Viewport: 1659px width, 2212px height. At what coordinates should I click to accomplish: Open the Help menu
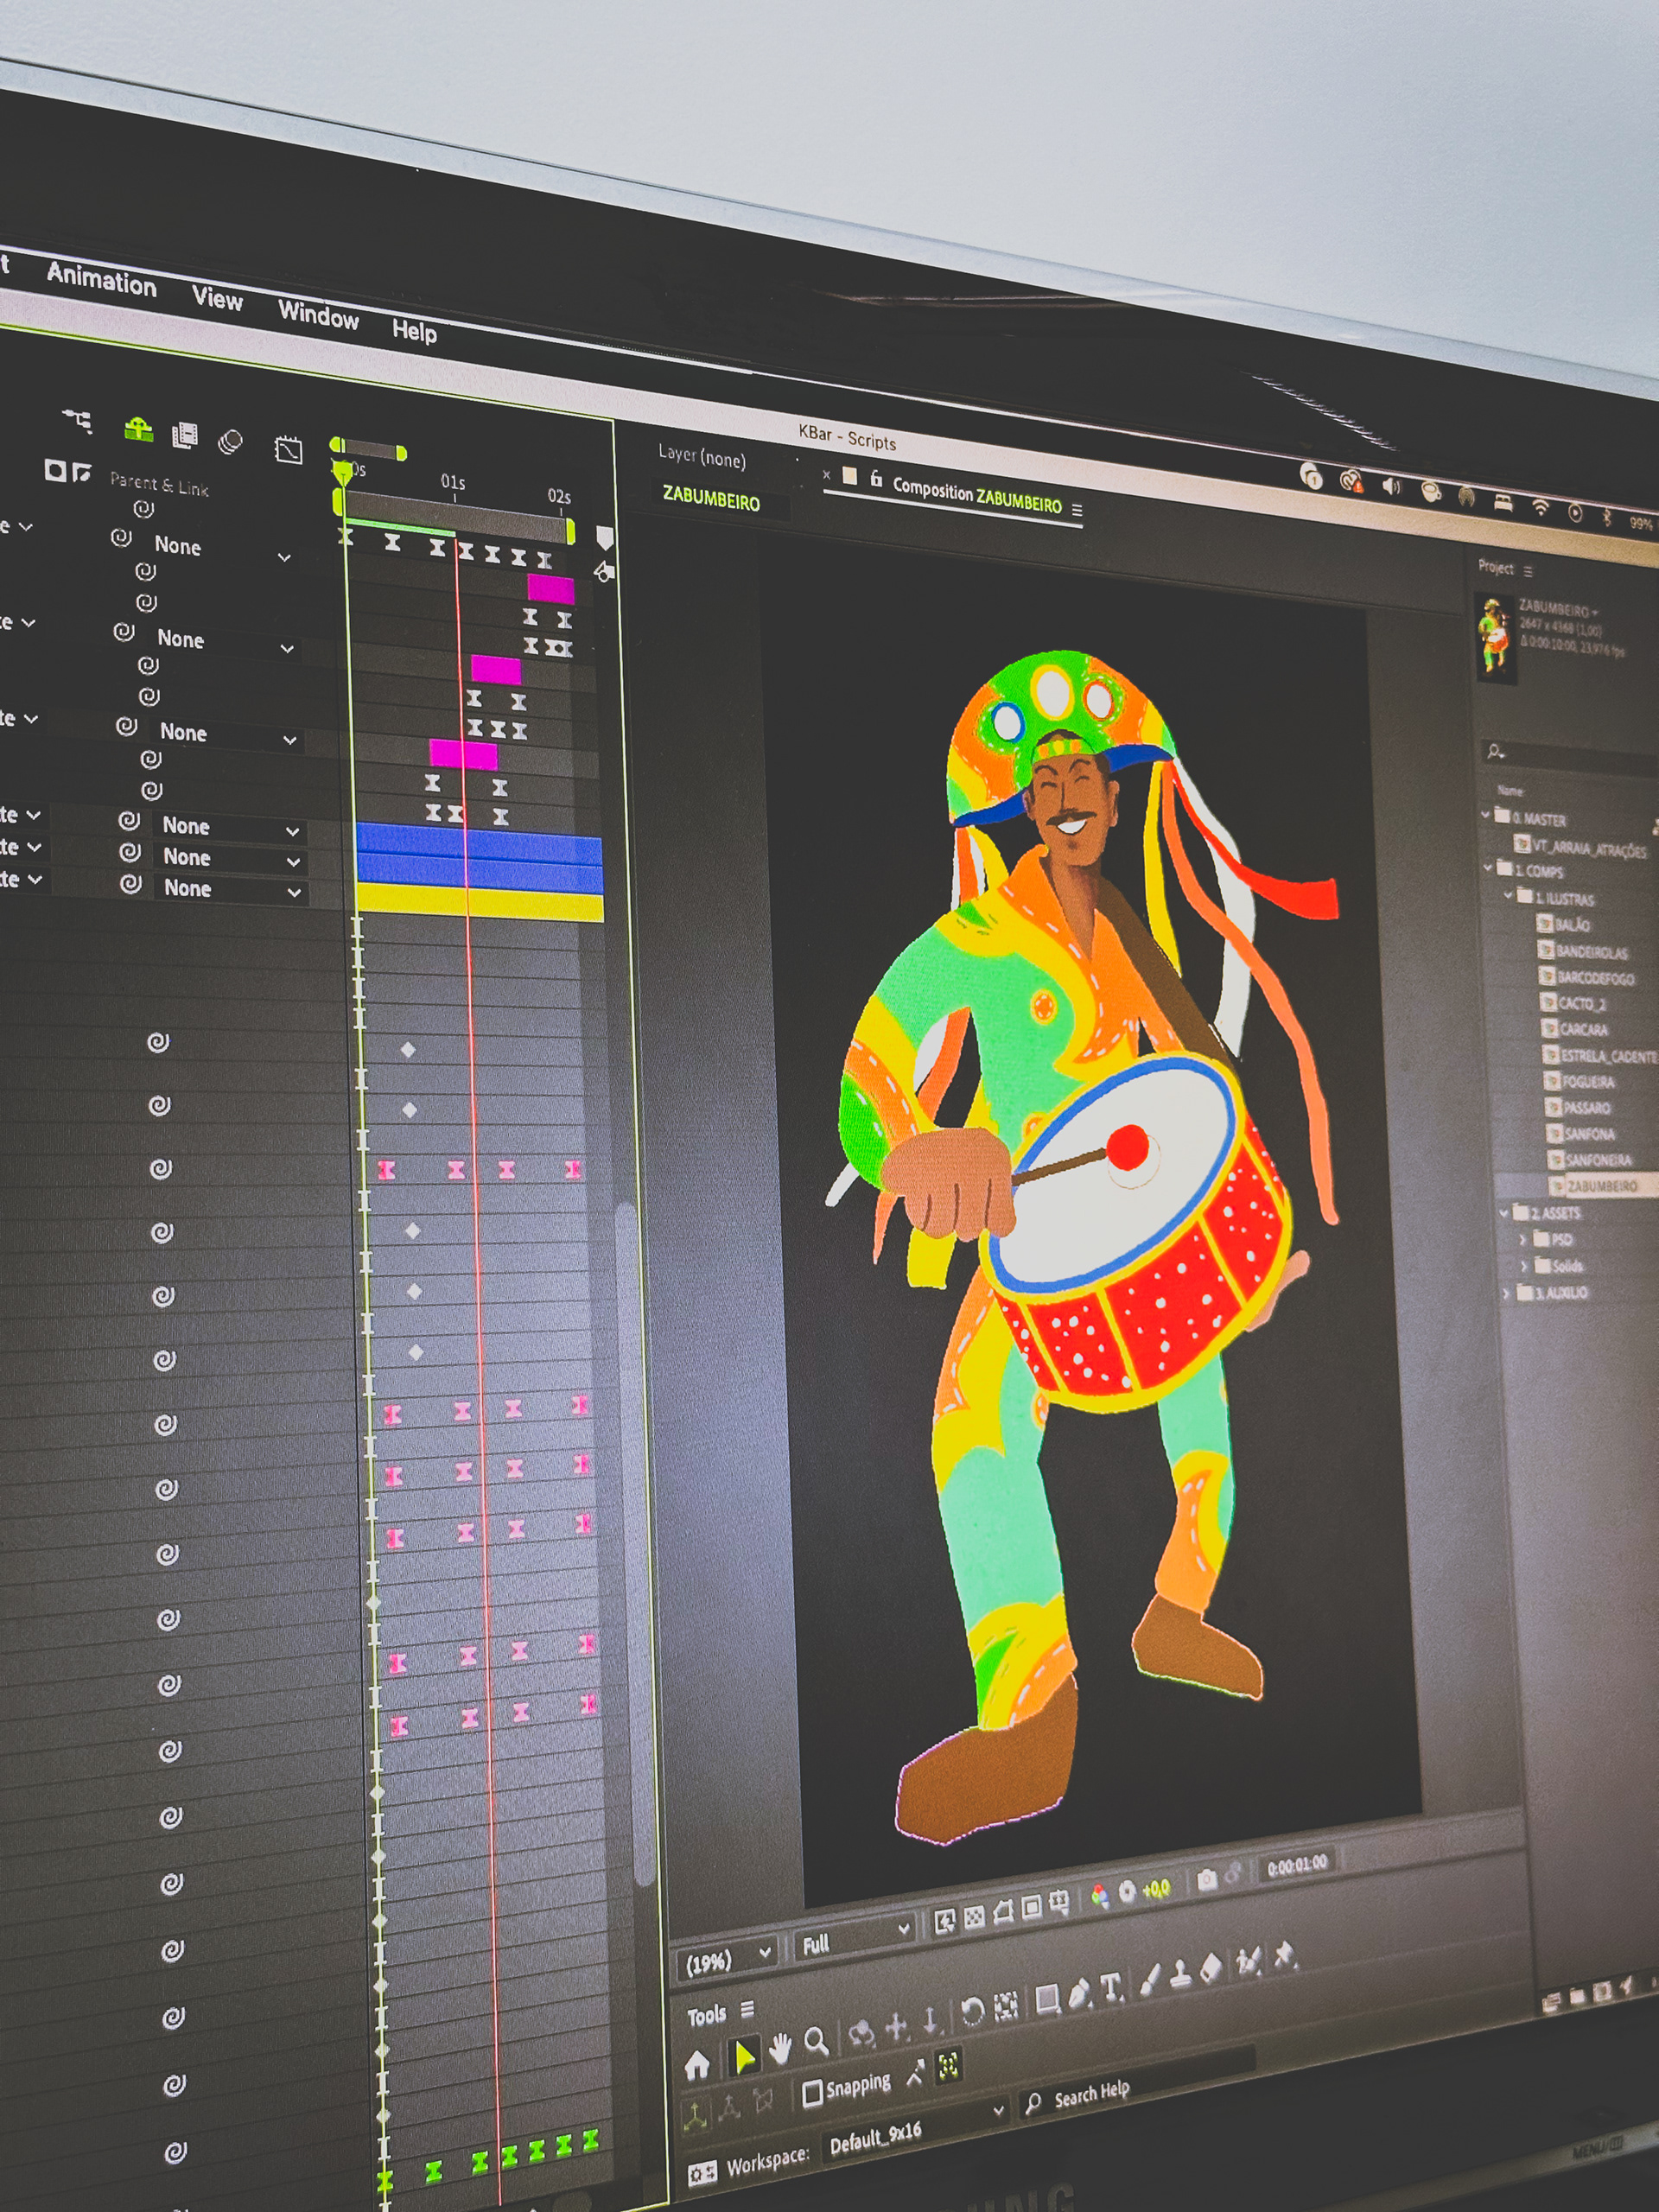(x=414, y=330)
